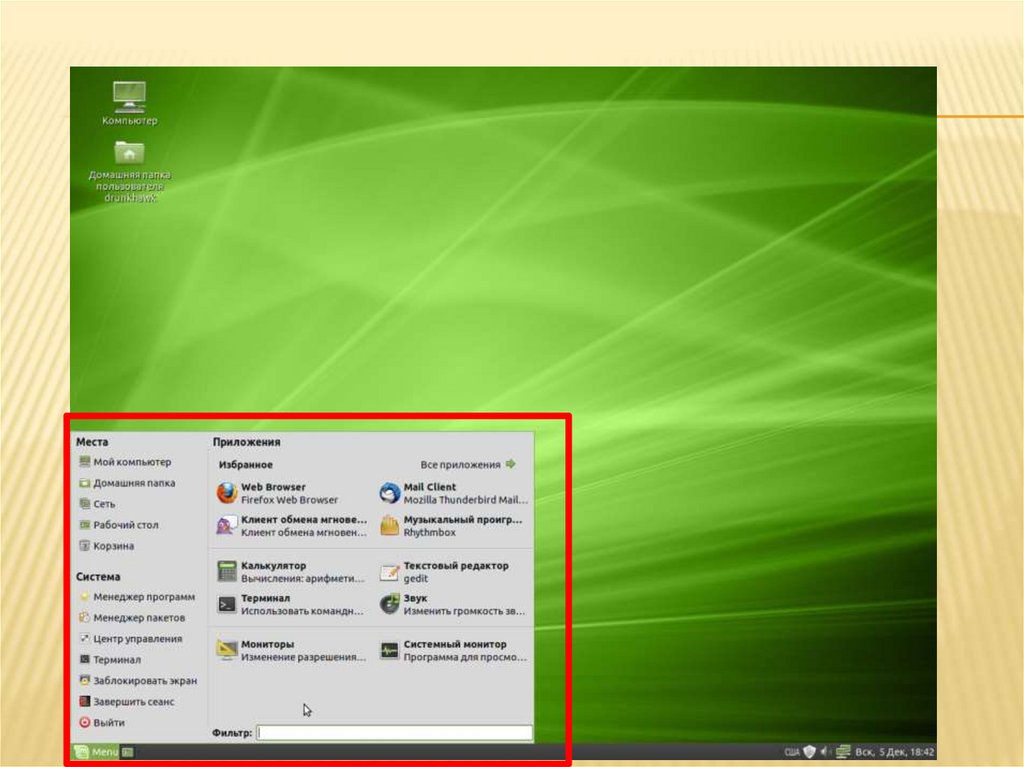Focus the Фильтр search field
The image size is (1024, 767).
(394, 732)
